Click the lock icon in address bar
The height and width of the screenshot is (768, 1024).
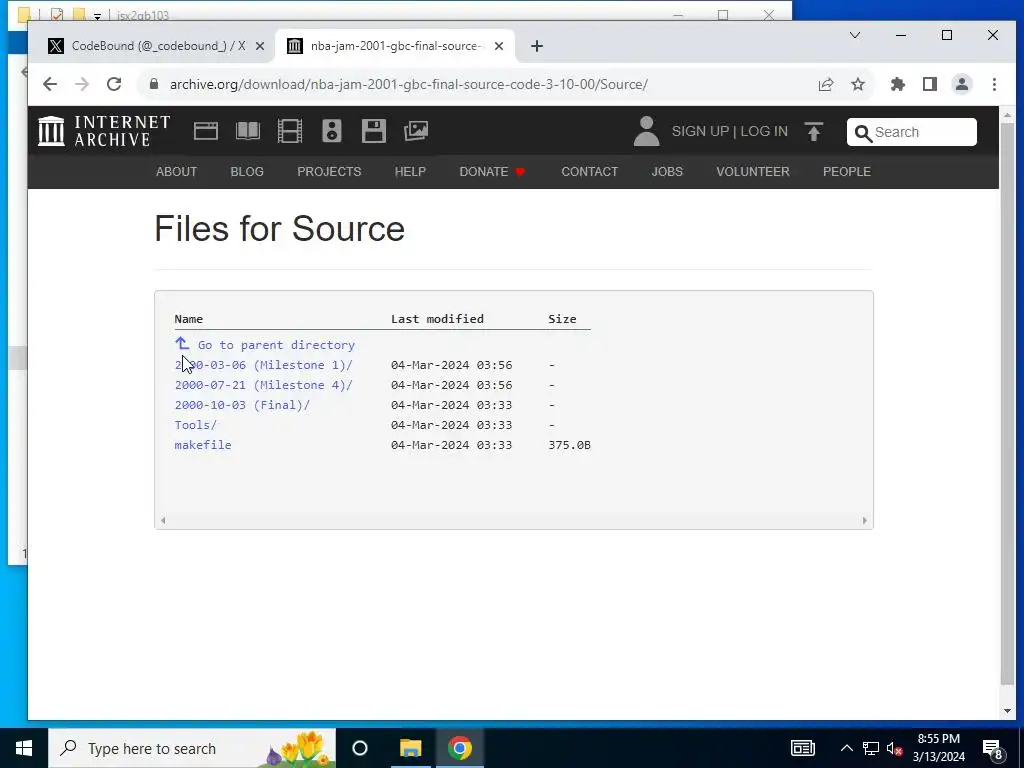[x=153, y=84]
